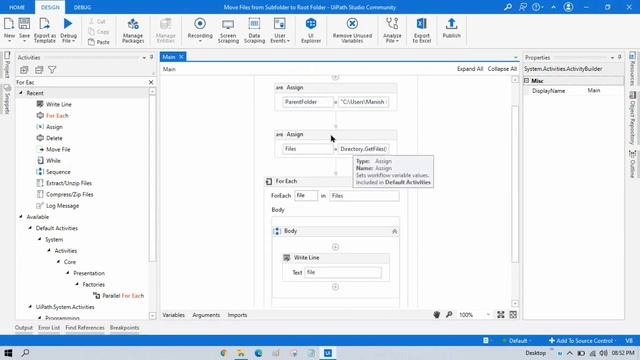The width and height of the screenshot is (640, 360).
Task: Collapse all activities in Activities panel
Action: [x=39, y=70]
